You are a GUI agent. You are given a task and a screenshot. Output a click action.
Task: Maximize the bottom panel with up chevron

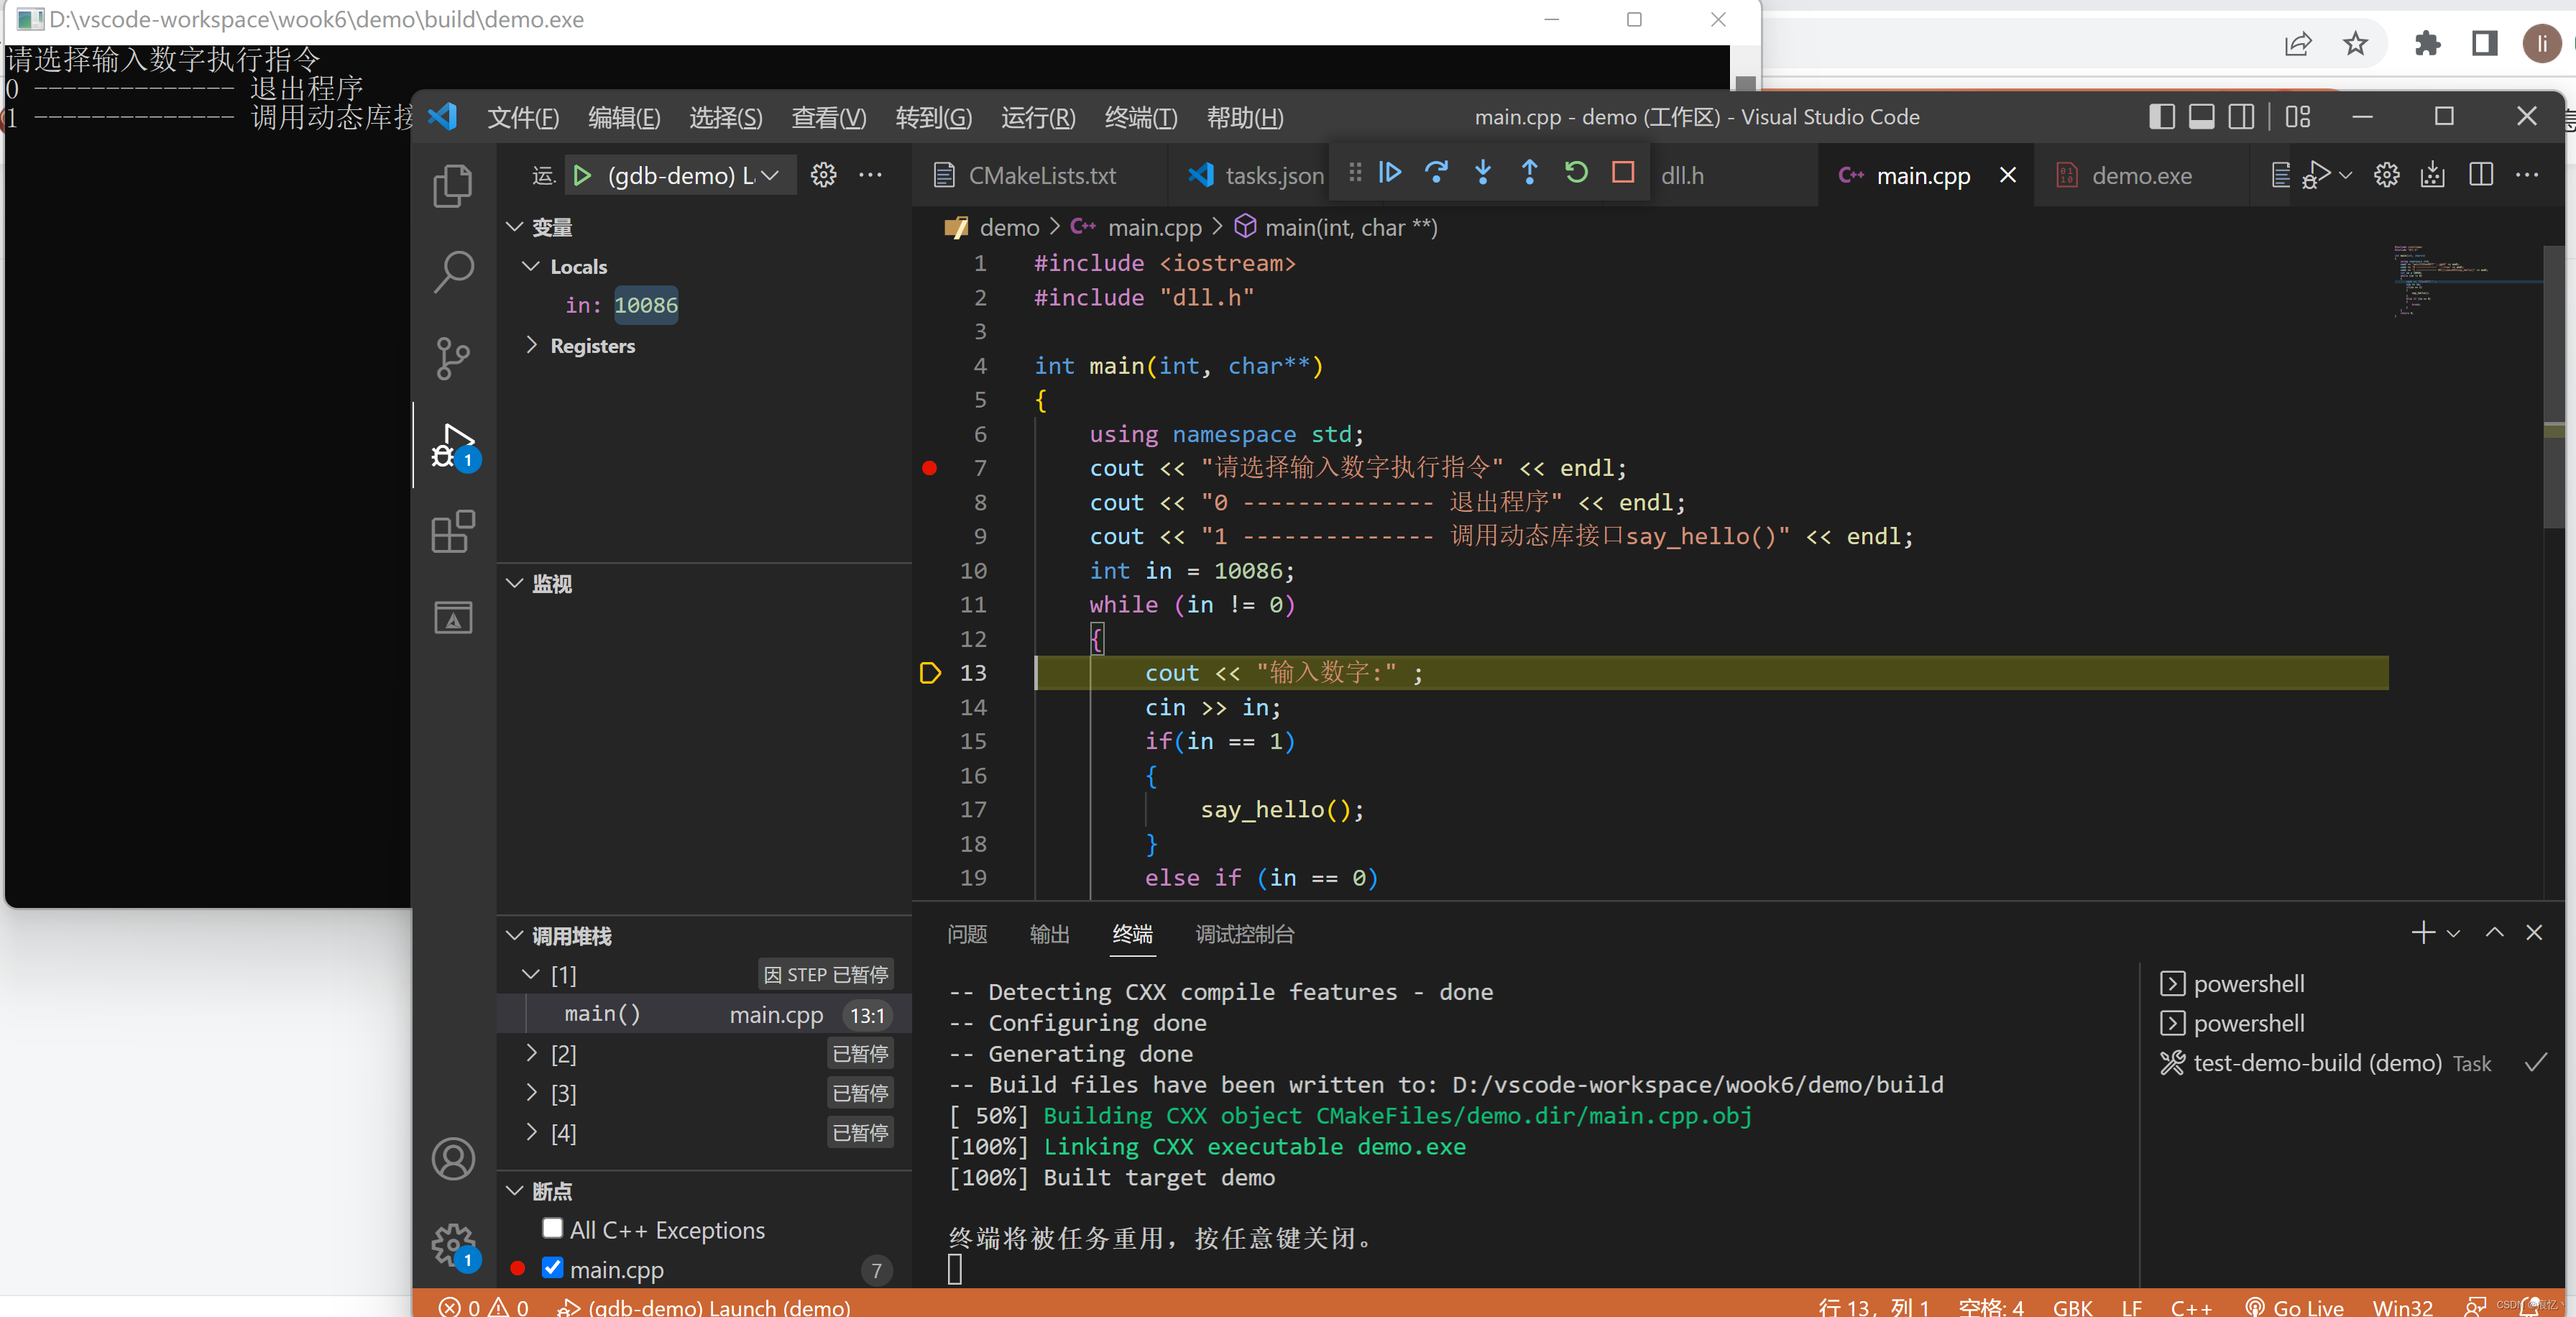(2494, 933)
